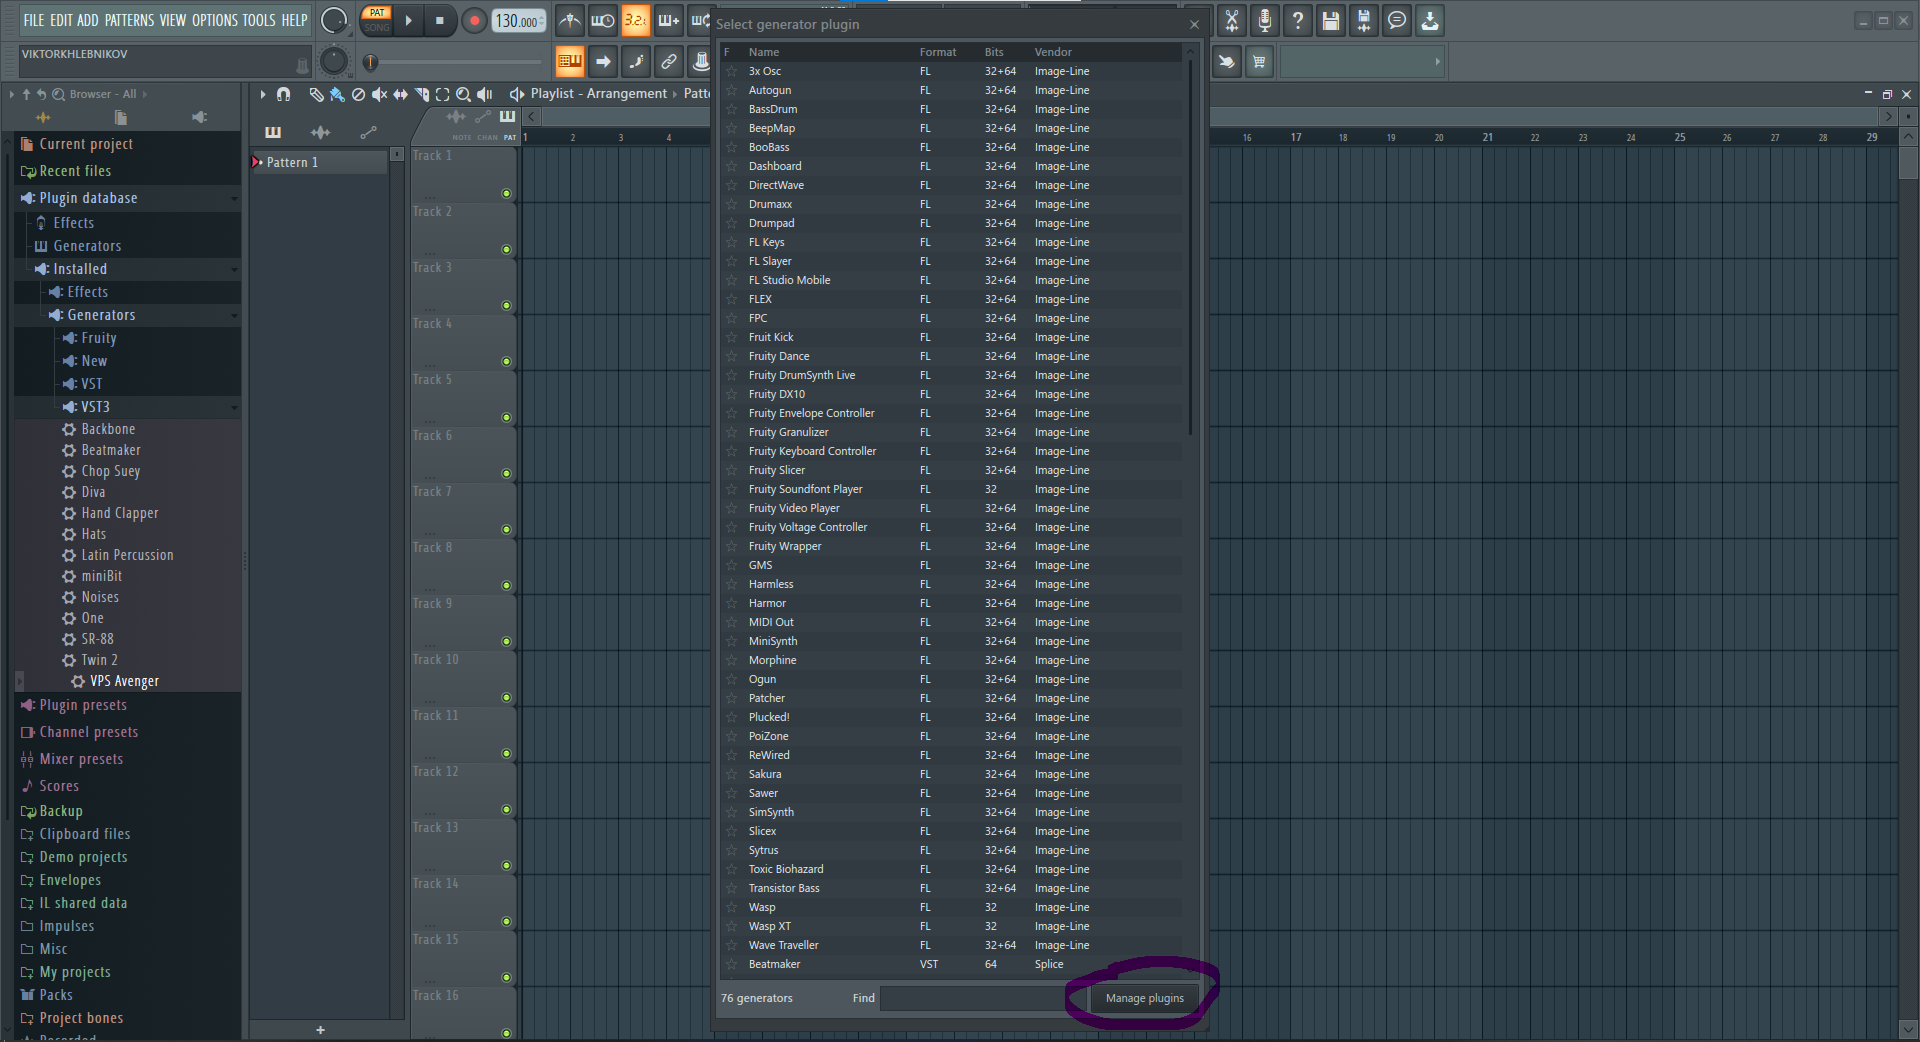Mute Track 5 with its green light
Image resolution: width=1920 pixels, height=1042 pixels.
coord(506,417)
